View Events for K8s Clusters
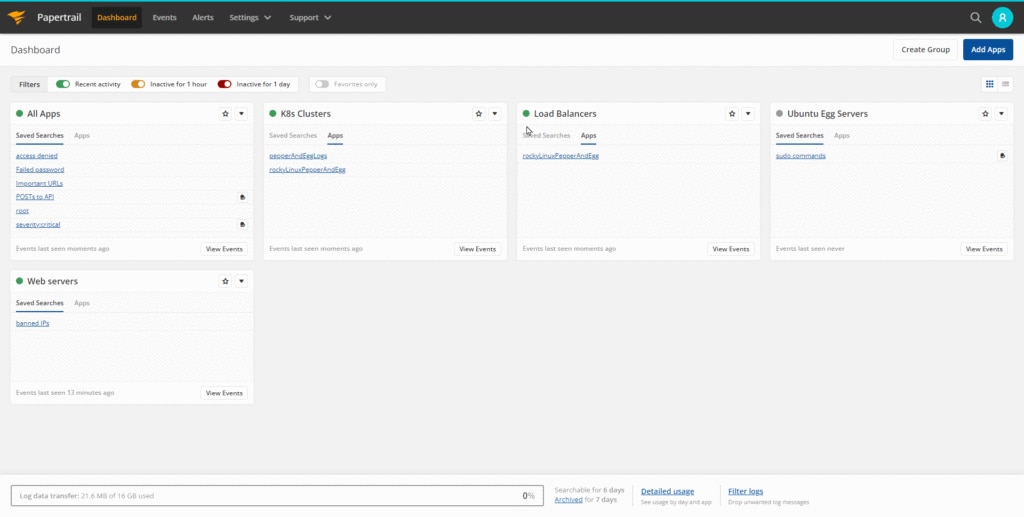 pos(477,249)
